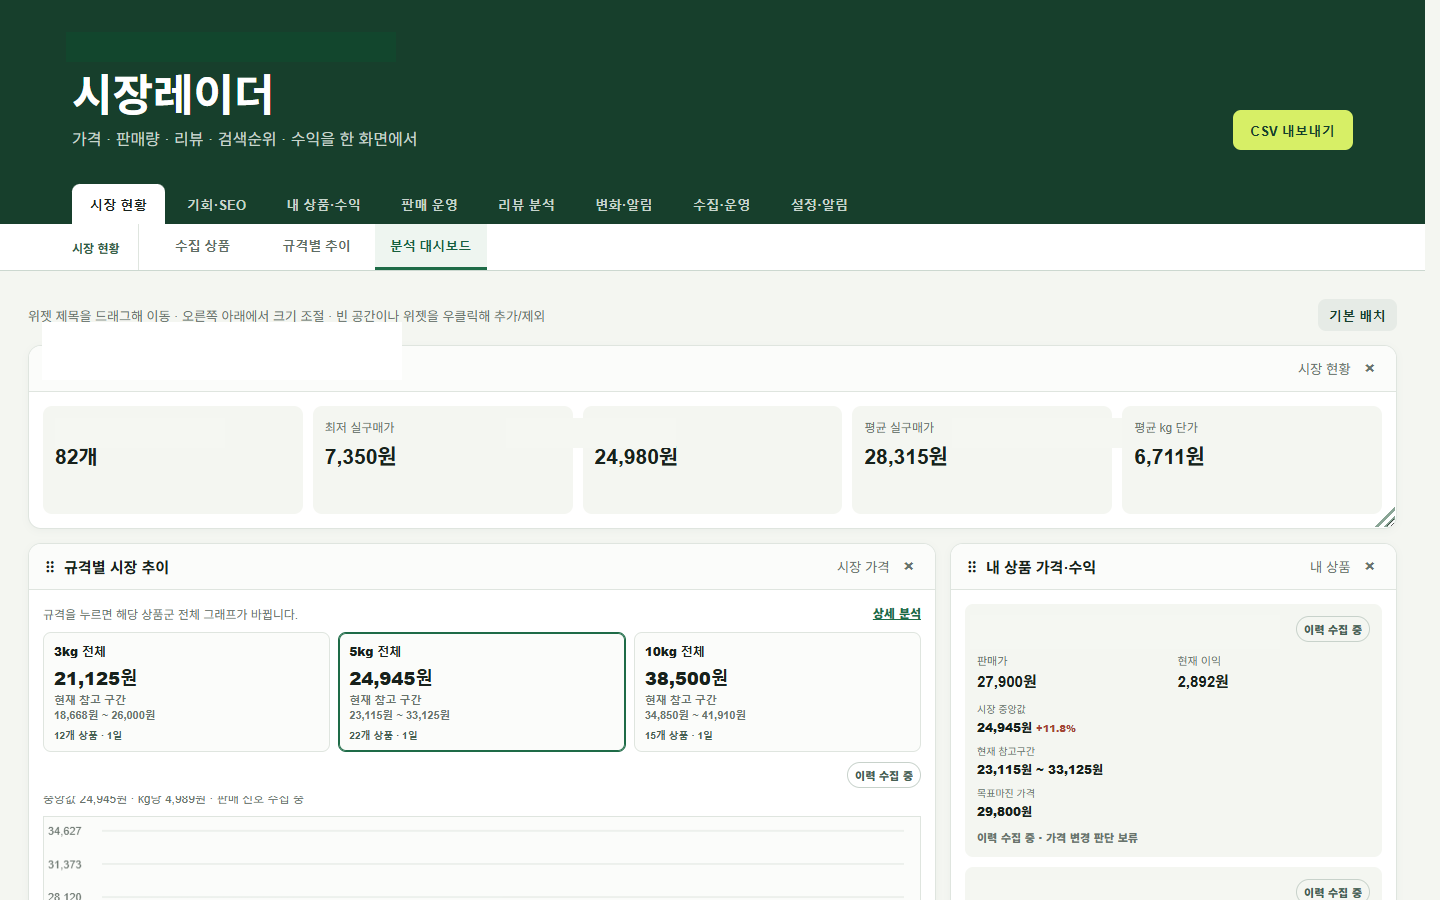Switch to the 변화·알림 tab
This screenshot has height=900, width=1440.
point(623,205)
